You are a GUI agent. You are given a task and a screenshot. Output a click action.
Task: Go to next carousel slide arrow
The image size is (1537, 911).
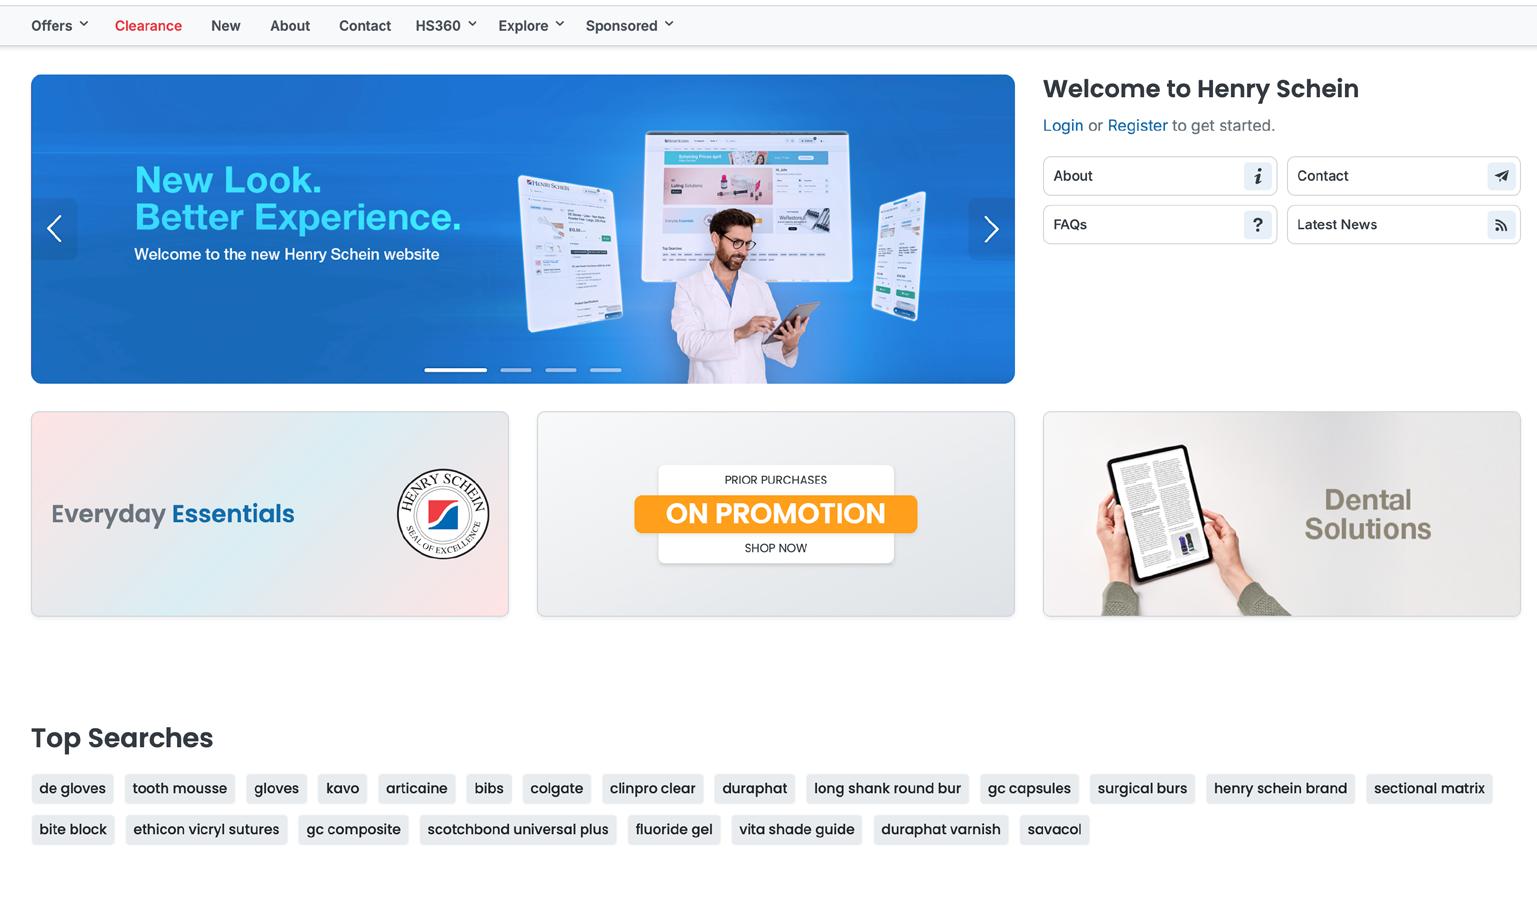[991, 229]
